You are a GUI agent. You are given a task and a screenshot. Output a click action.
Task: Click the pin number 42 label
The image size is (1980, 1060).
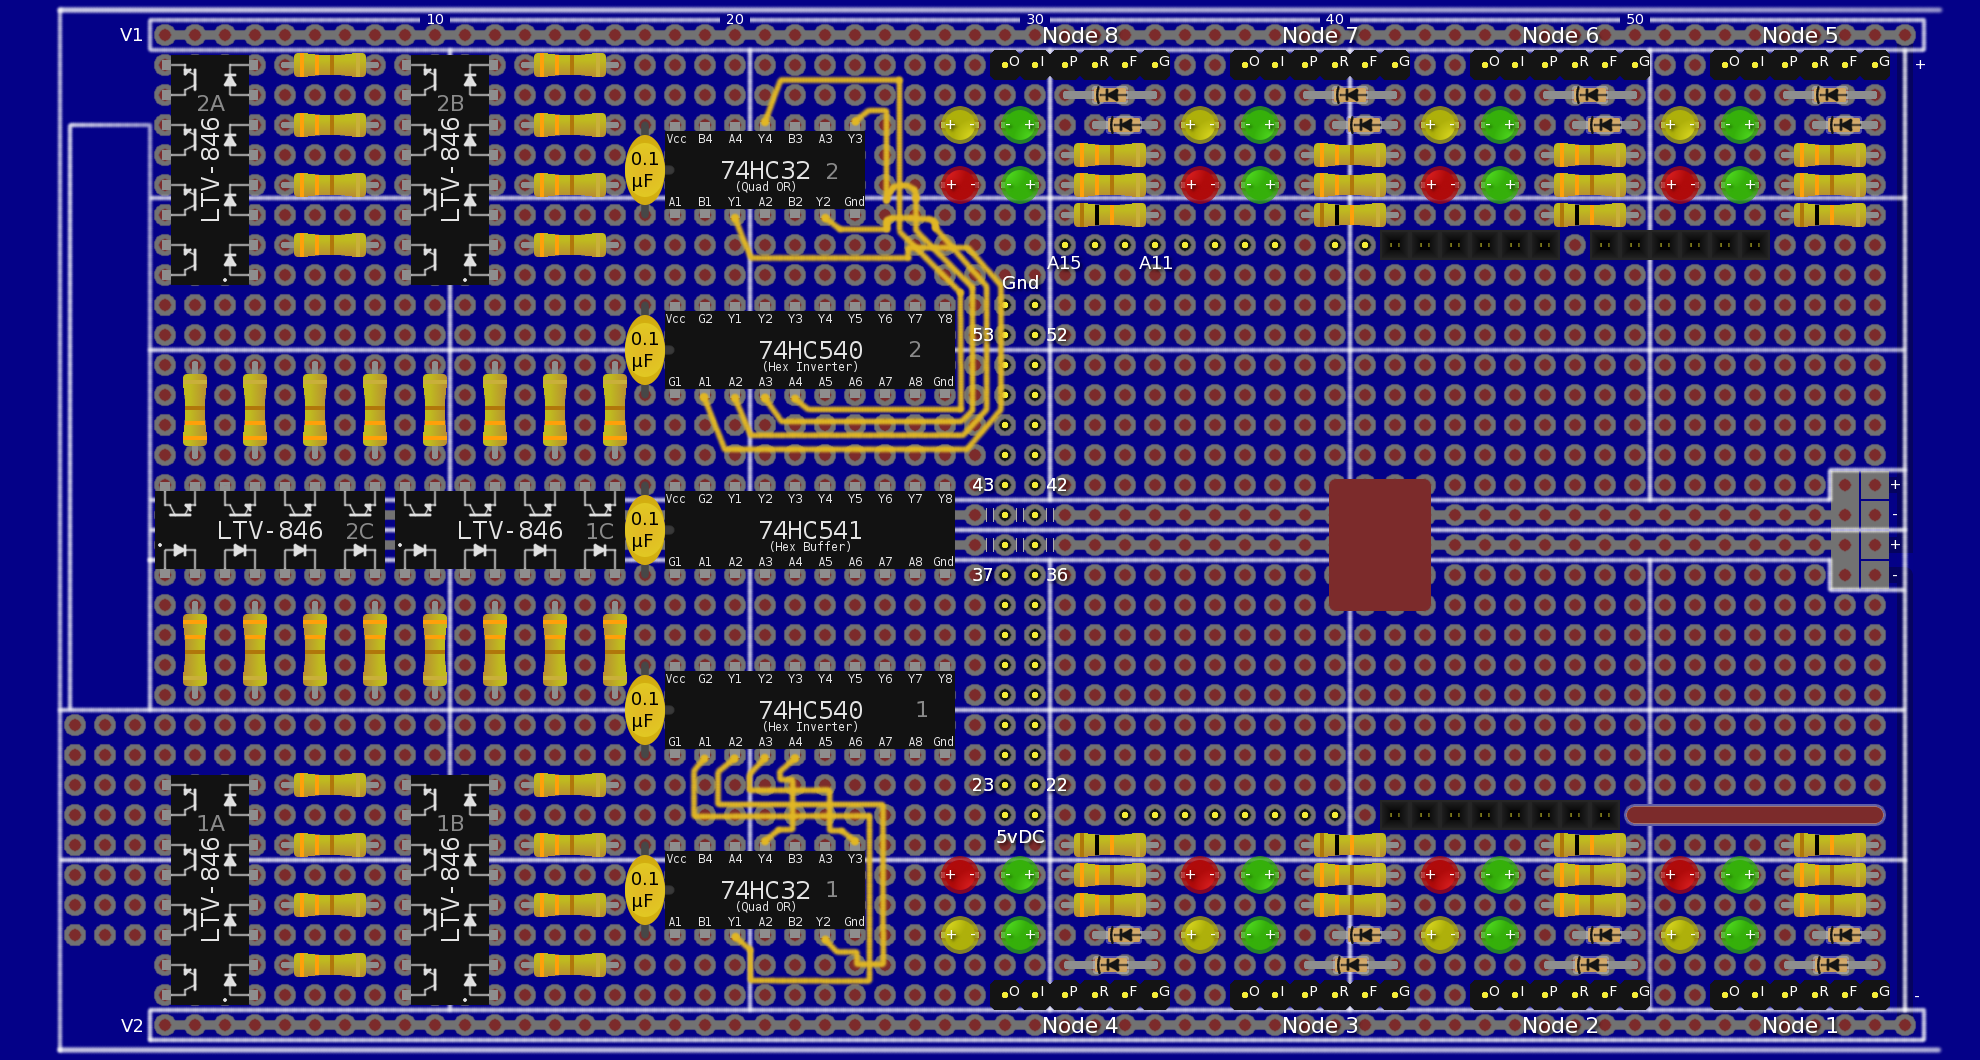[x=1057, y=485]
